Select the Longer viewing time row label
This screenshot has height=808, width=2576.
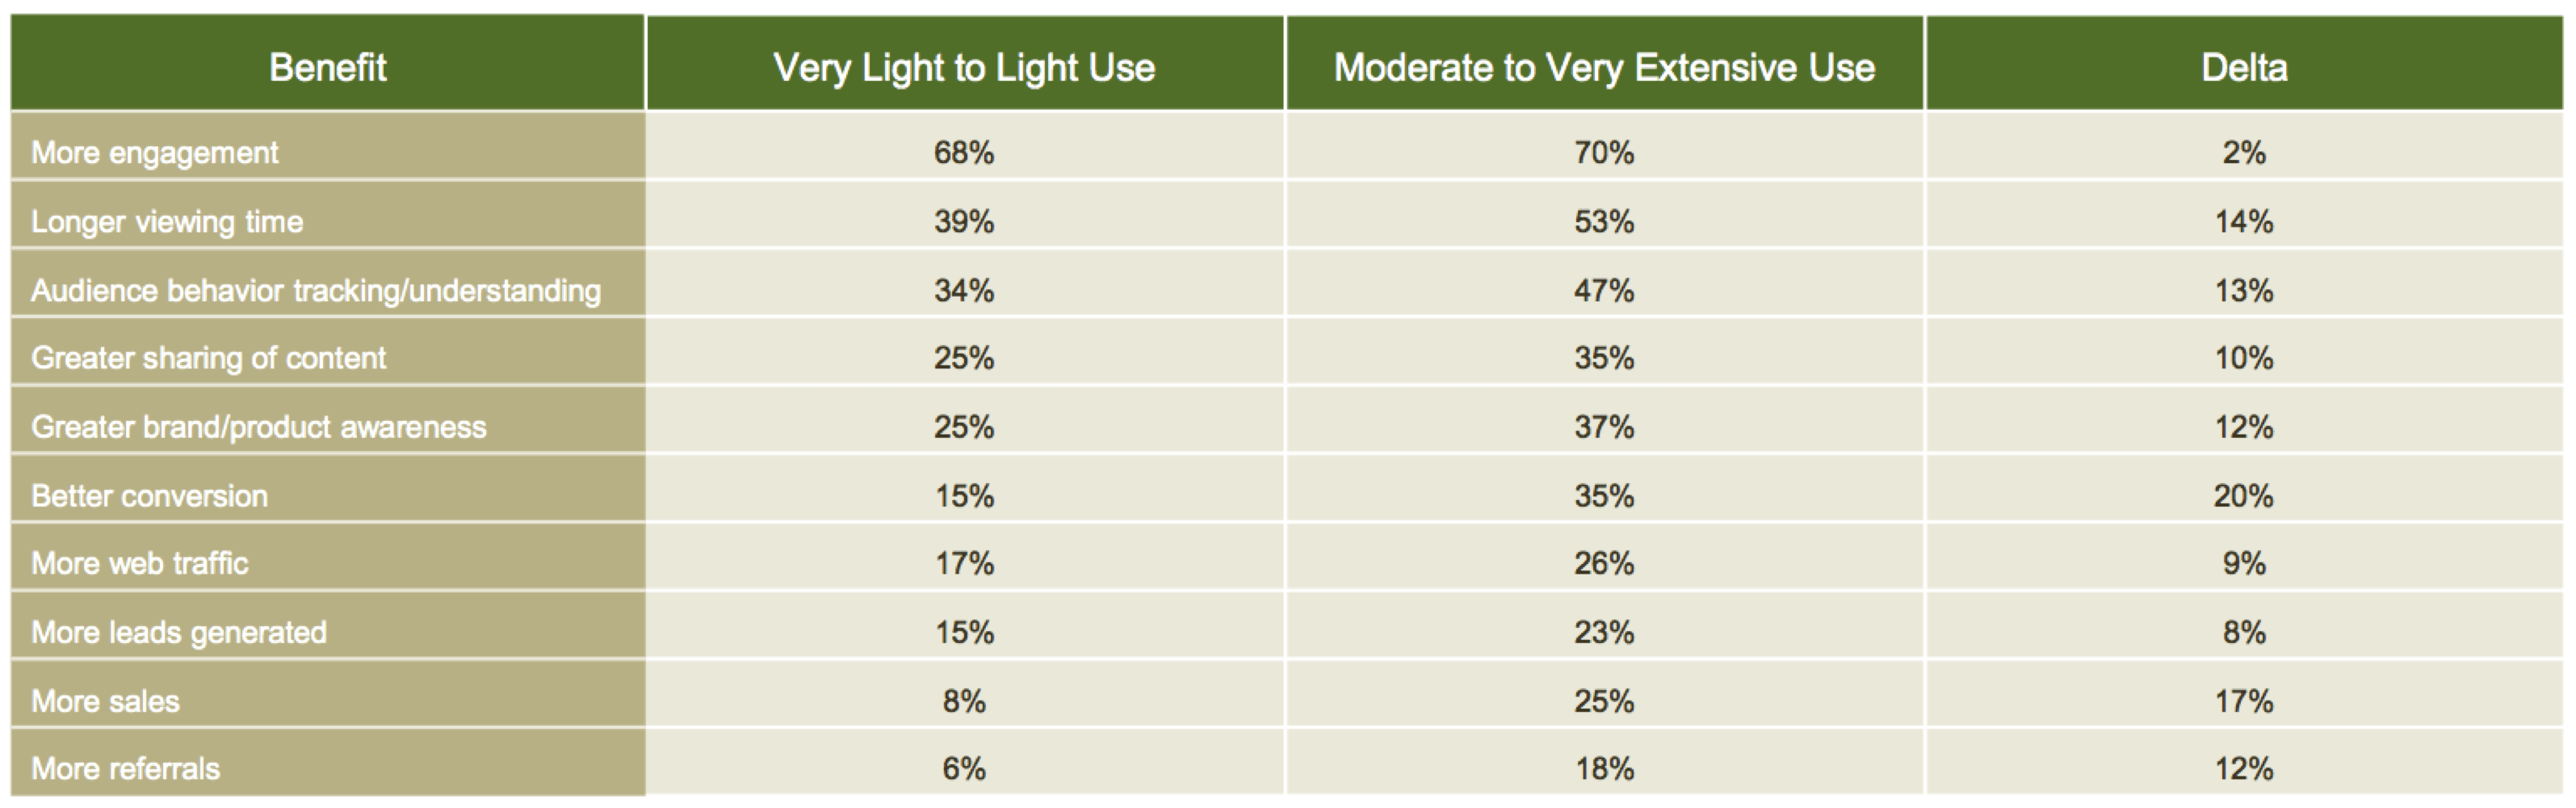pyautogui.click(x=167, y=221)
